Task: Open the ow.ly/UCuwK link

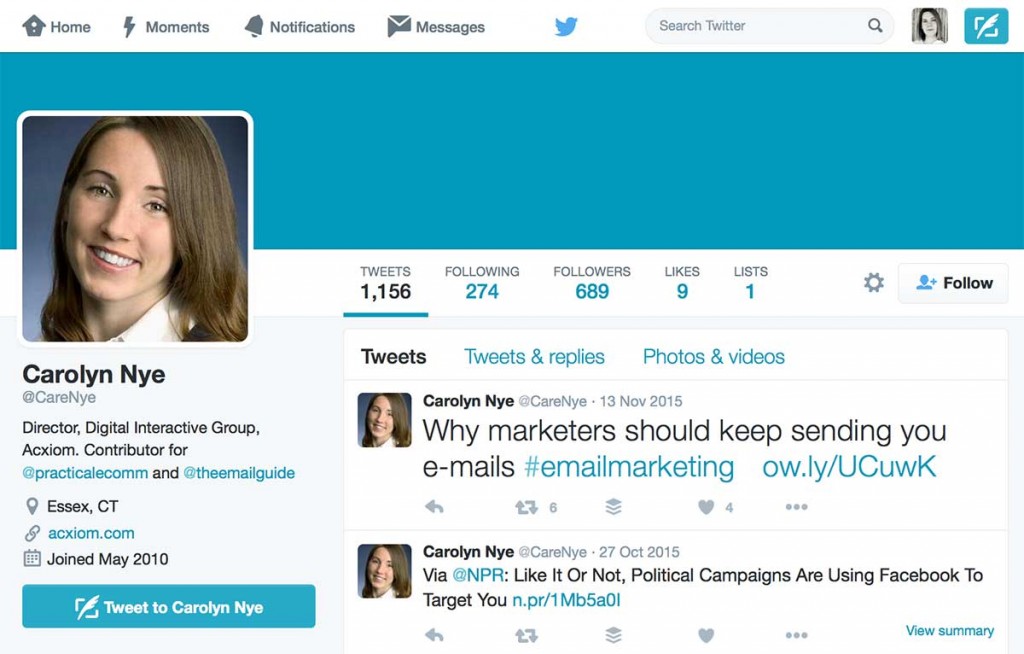Action: pos(849,467)
